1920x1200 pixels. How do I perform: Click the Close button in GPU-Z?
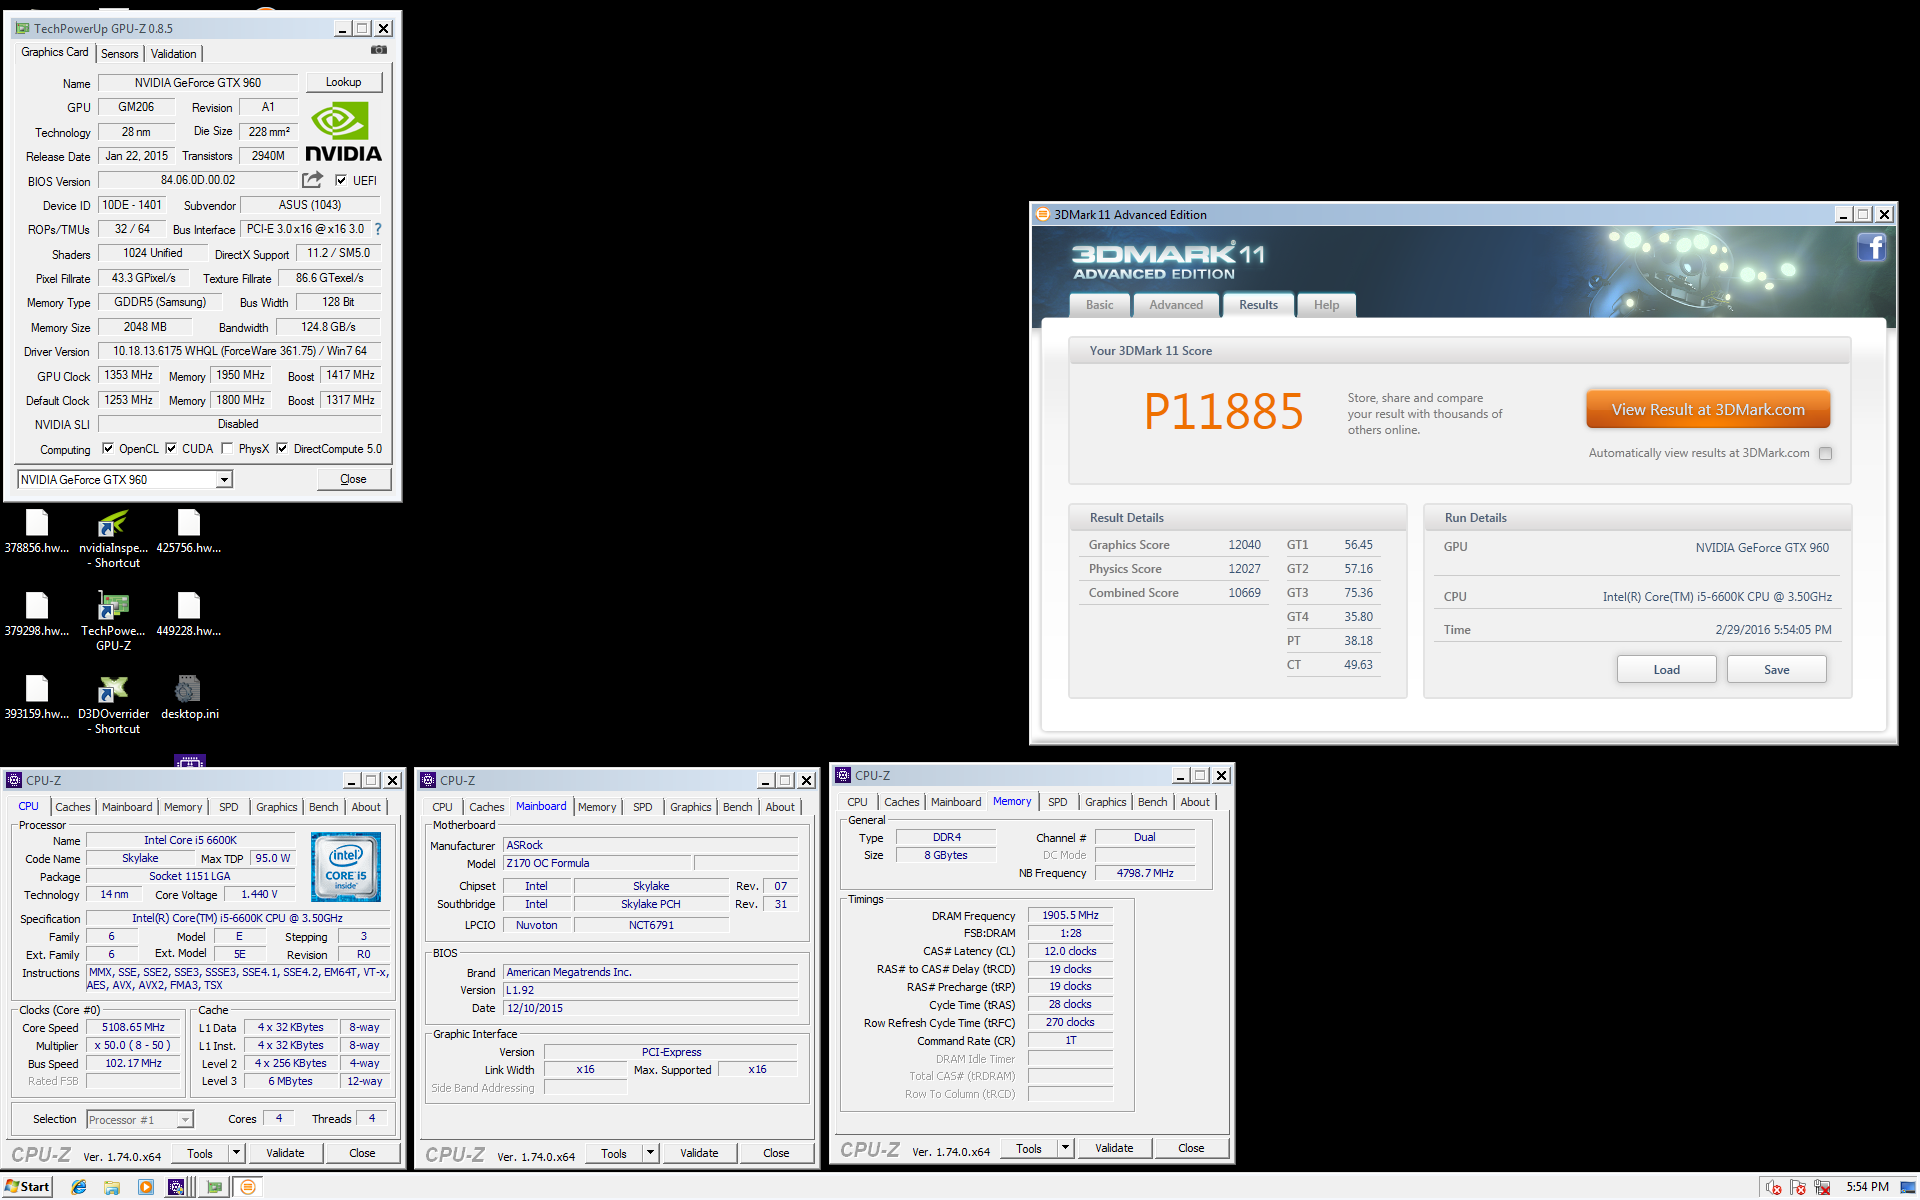coord(354,480)
